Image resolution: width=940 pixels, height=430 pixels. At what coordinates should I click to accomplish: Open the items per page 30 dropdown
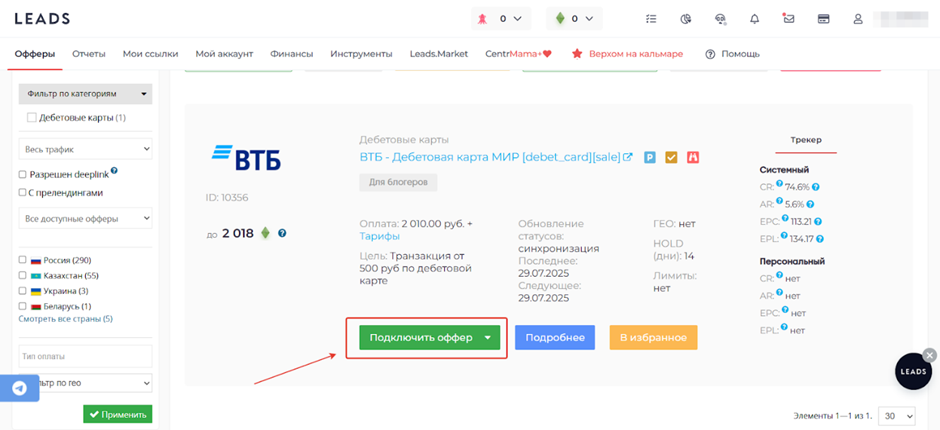click(897, 415)
